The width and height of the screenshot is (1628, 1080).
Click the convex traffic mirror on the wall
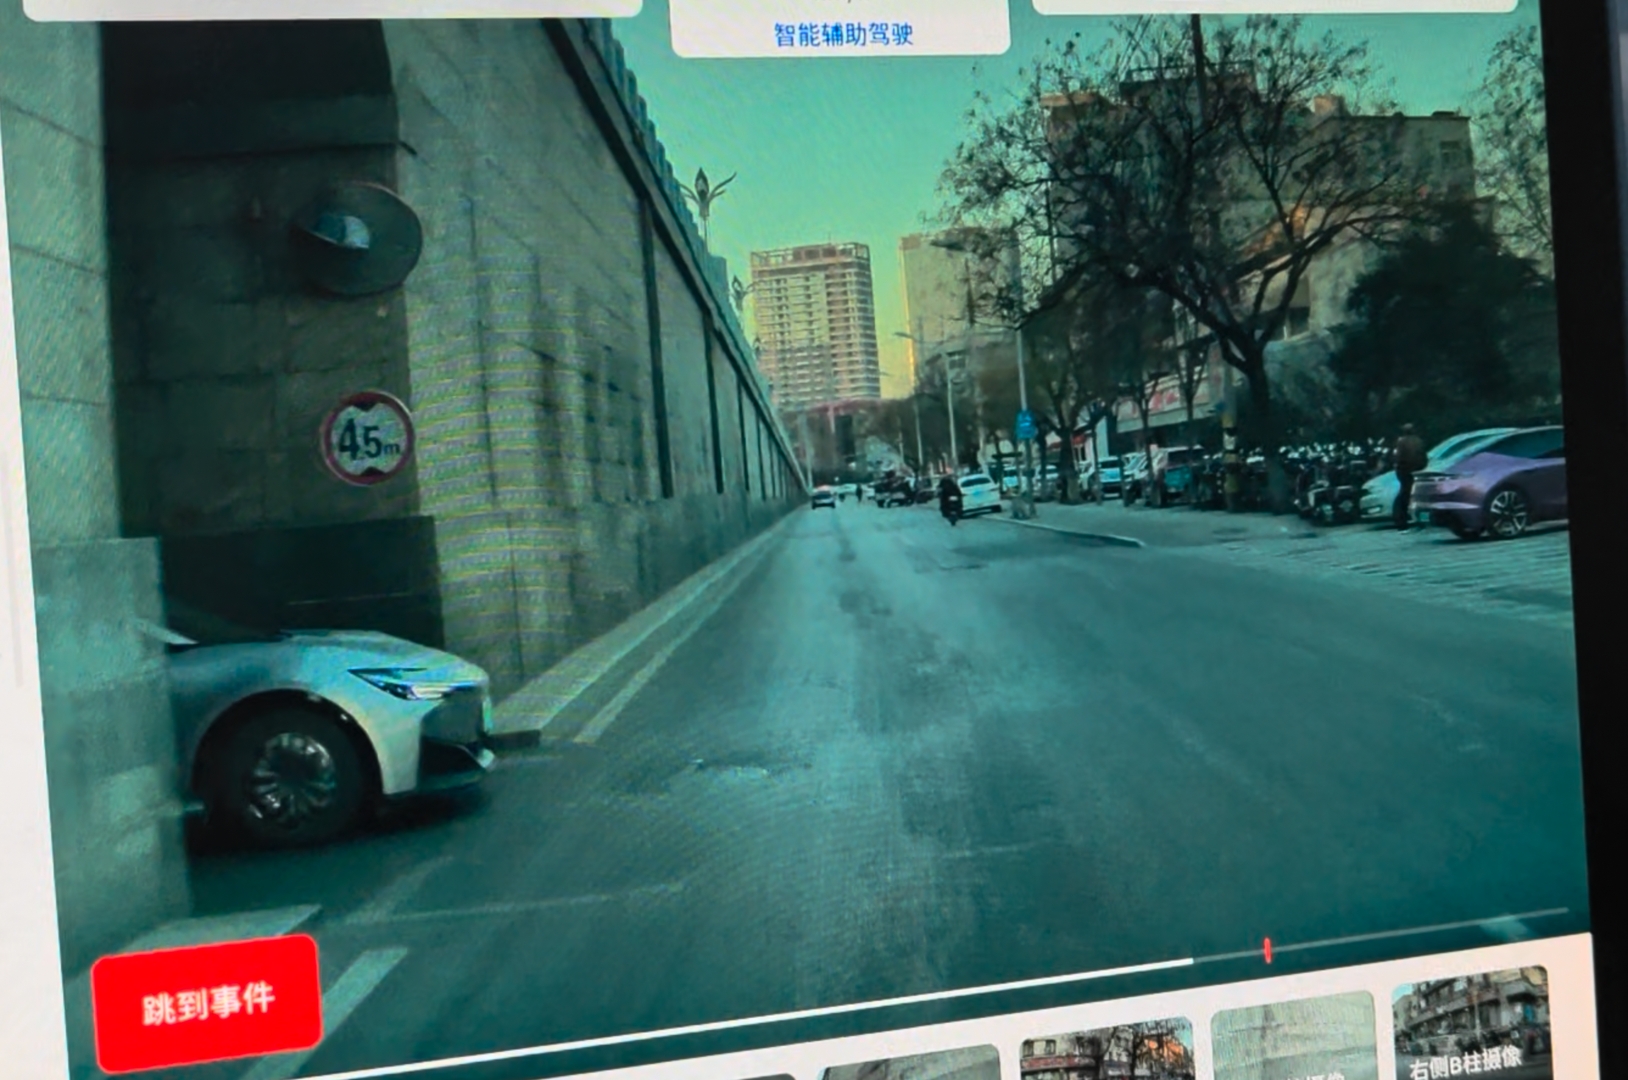point(358,238)
